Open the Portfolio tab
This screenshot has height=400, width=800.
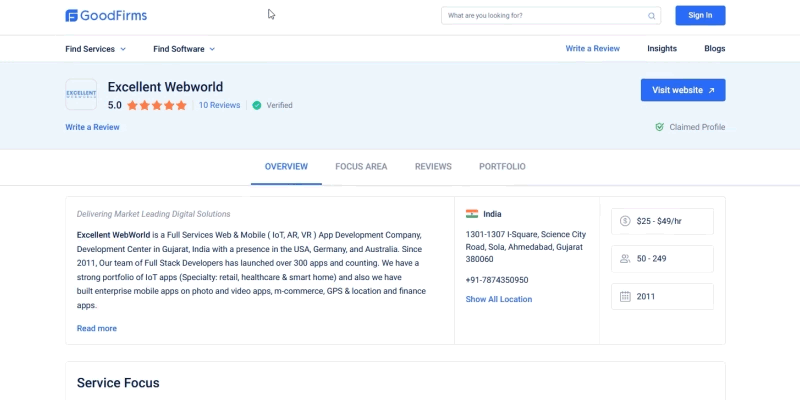pos(502,167)
